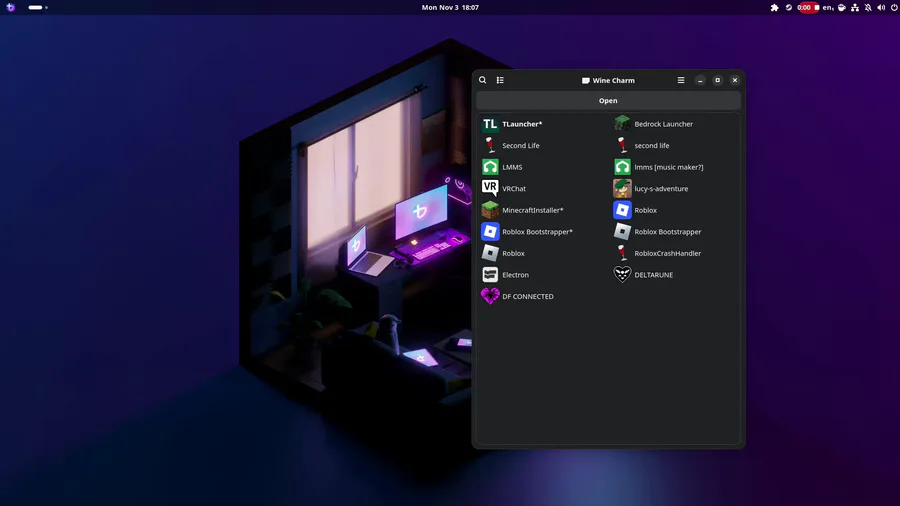Screen dimensions: 900x506
Task: Select the TLauncher* entry icon
Action: tap(490, 124)
